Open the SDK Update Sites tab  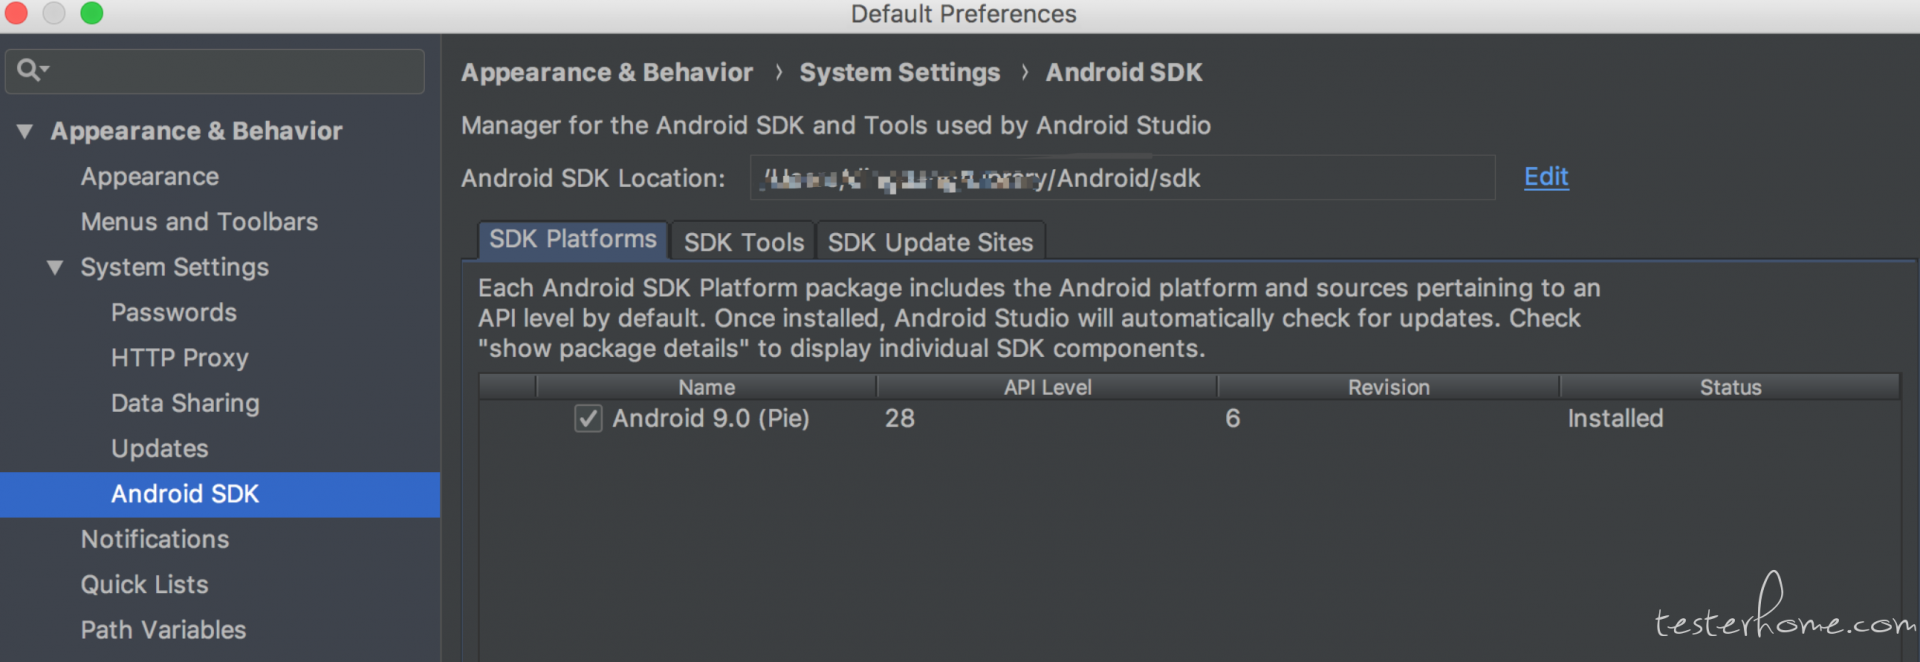click(x=931, y=242)
